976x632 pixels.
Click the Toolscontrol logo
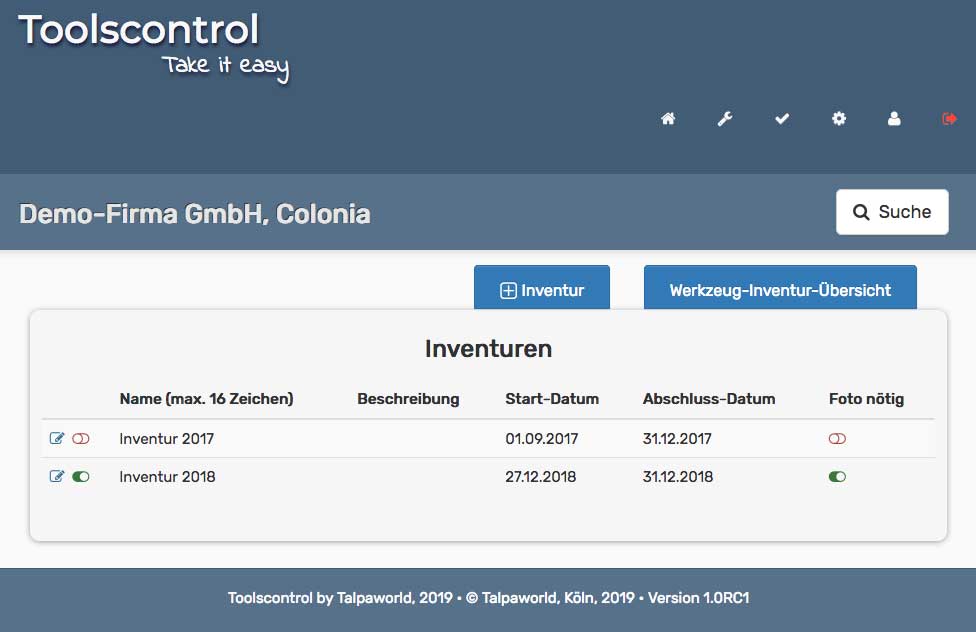click(x=138, y=29)
